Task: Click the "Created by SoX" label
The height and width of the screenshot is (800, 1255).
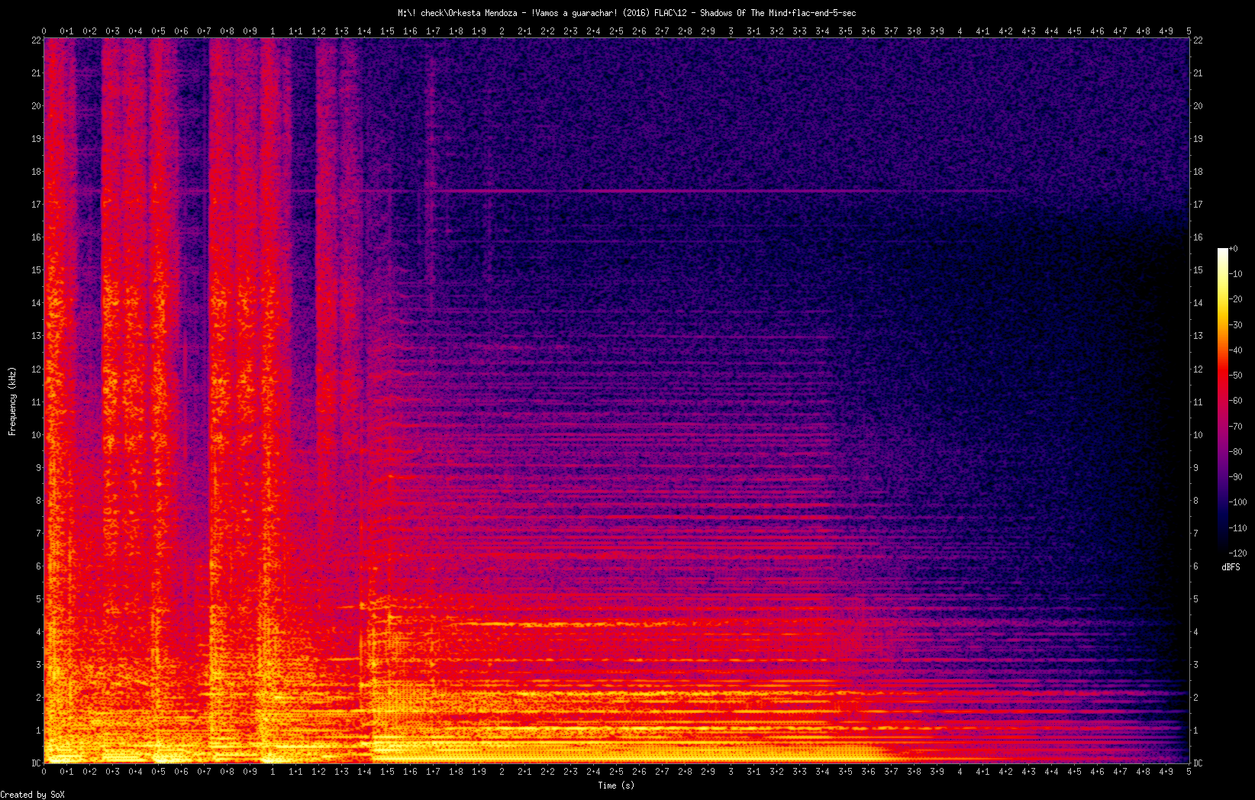Action: pos(32,794)
